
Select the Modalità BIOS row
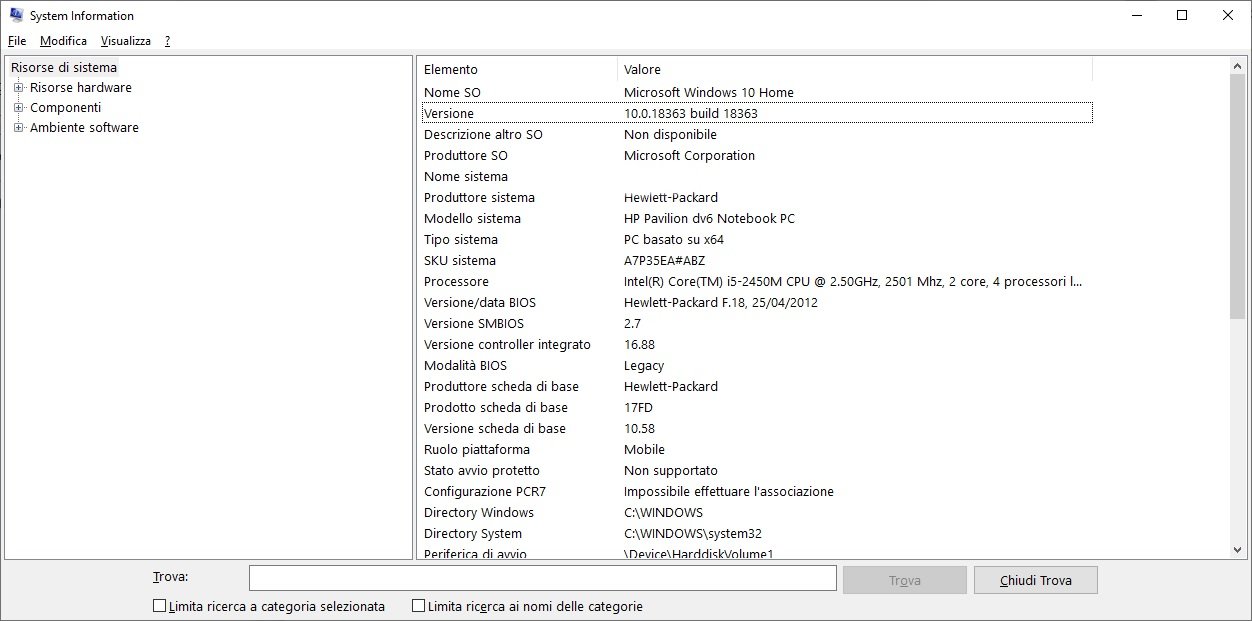[x=757, y=366]
